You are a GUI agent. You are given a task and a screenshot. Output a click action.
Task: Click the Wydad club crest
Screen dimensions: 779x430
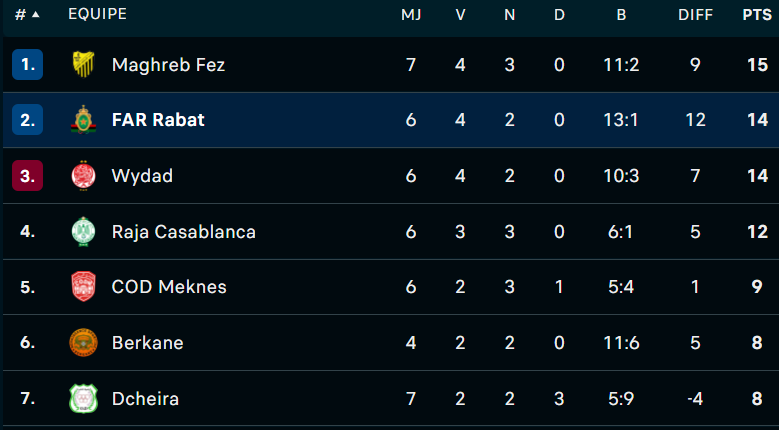[83, 176]
